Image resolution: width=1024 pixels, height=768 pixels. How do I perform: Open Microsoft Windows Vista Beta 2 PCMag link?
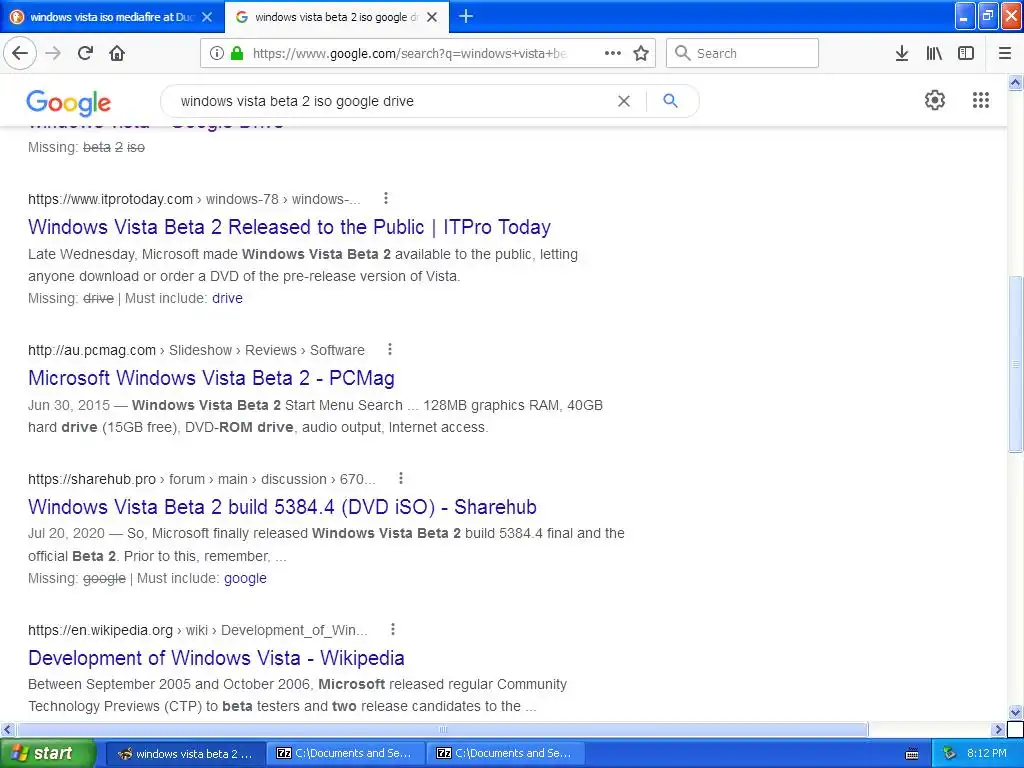(x=211, y=377)
